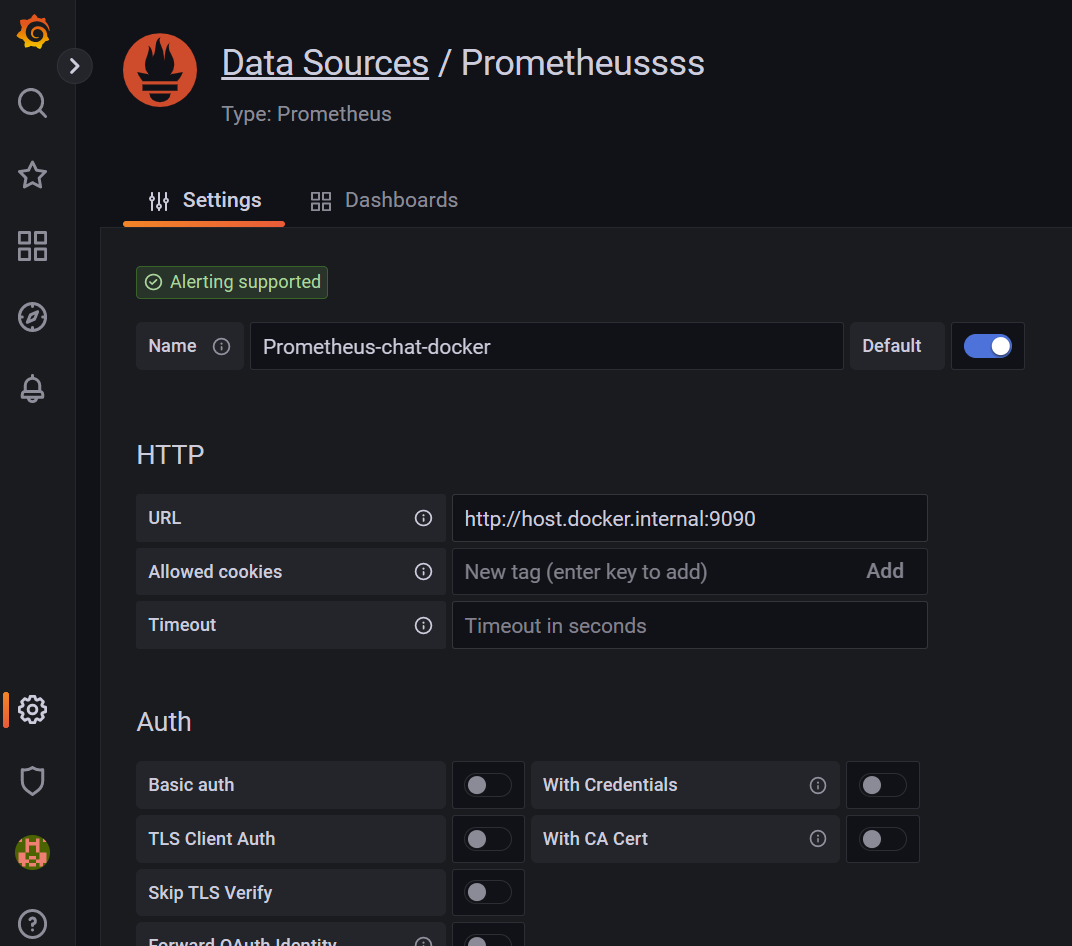
Task: Open Explore compass icon
Action: pyautogui.click(x=32, y=317)
